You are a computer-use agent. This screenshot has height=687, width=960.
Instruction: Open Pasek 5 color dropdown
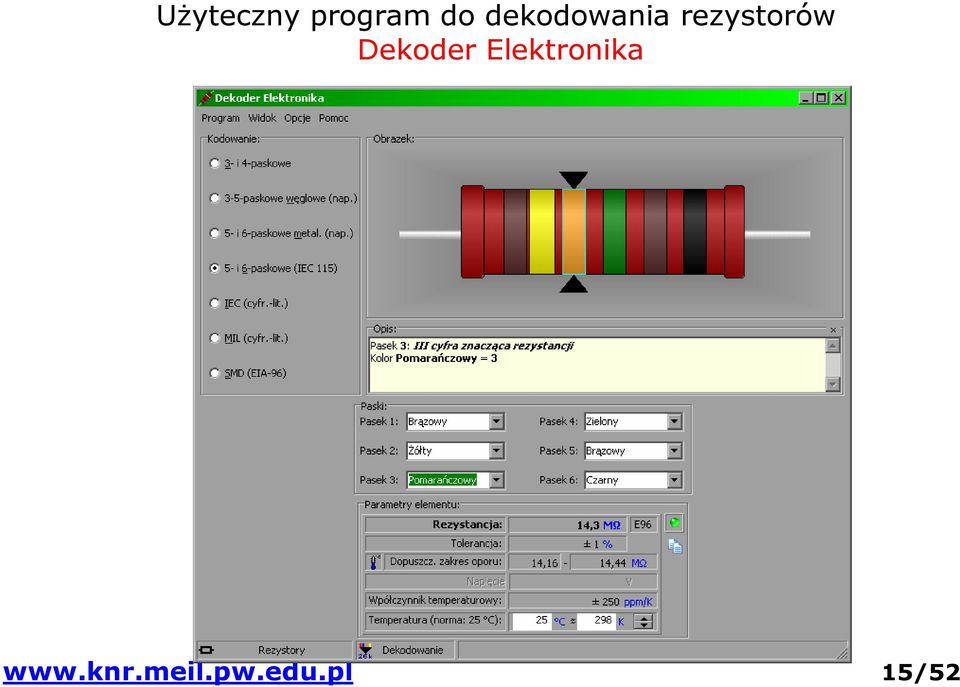coord(674,451)
